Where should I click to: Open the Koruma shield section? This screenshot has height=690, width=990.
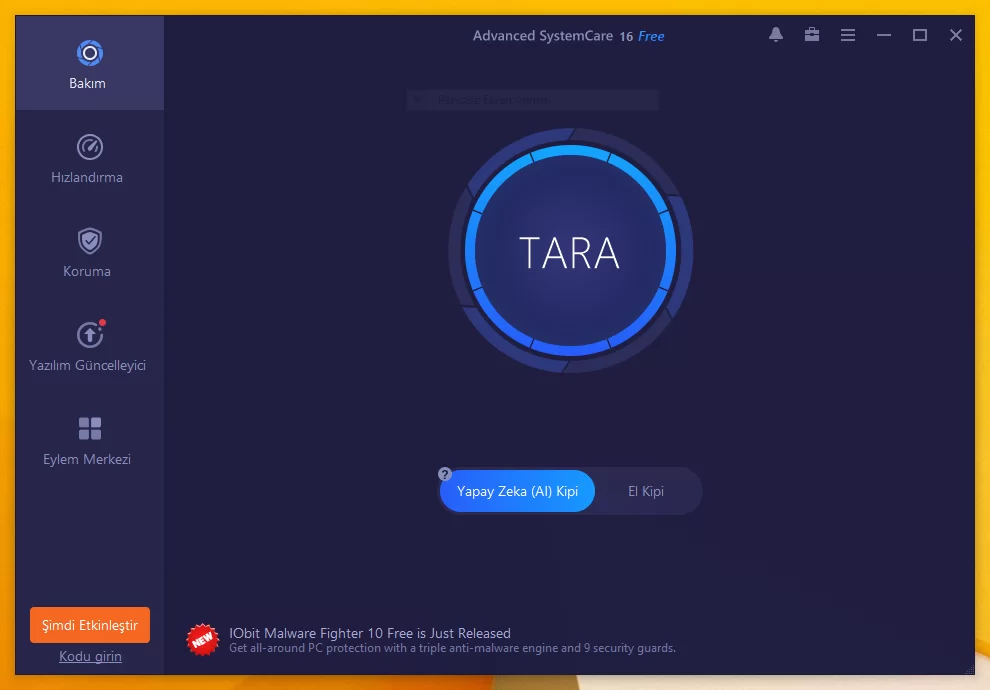[89, 252]
